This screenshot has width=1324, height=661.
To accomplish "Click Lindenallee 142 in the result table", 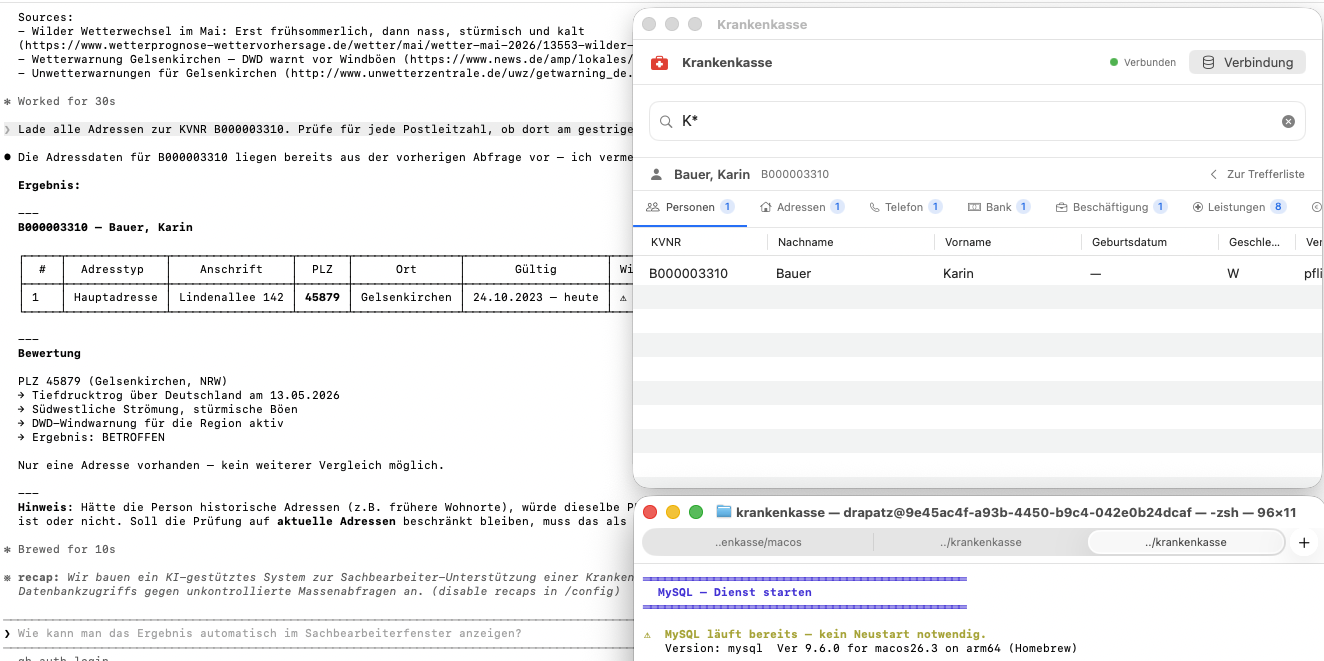I will (231, 297).
